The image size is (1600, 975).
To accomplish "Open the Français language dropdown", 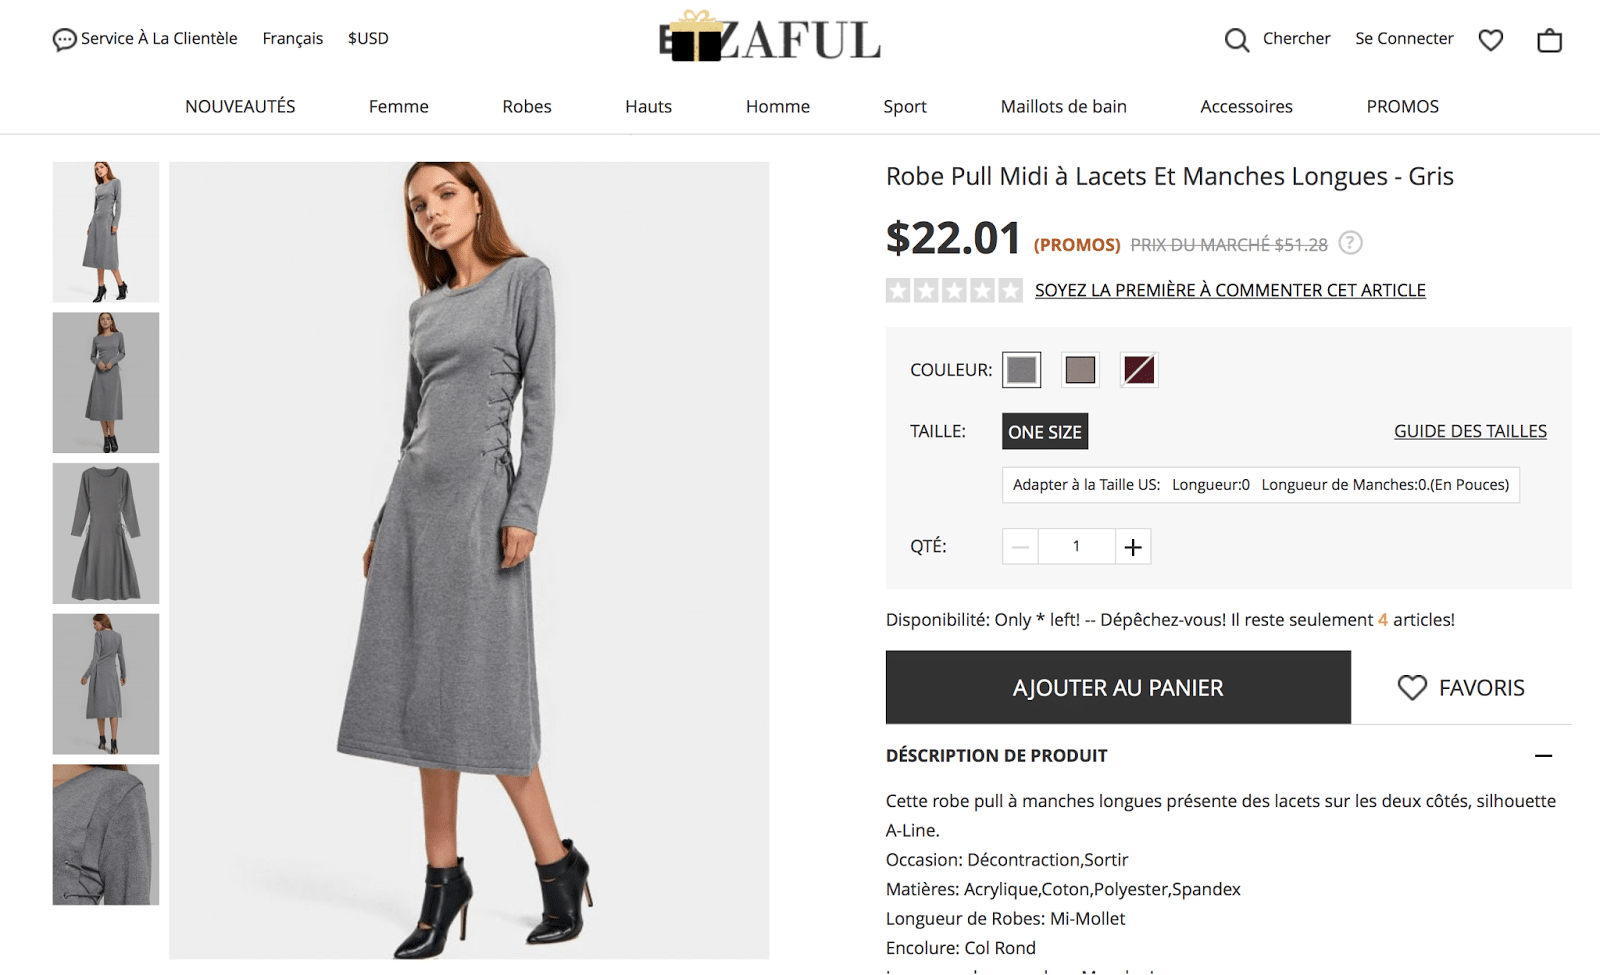I will (x=293, y=39).
